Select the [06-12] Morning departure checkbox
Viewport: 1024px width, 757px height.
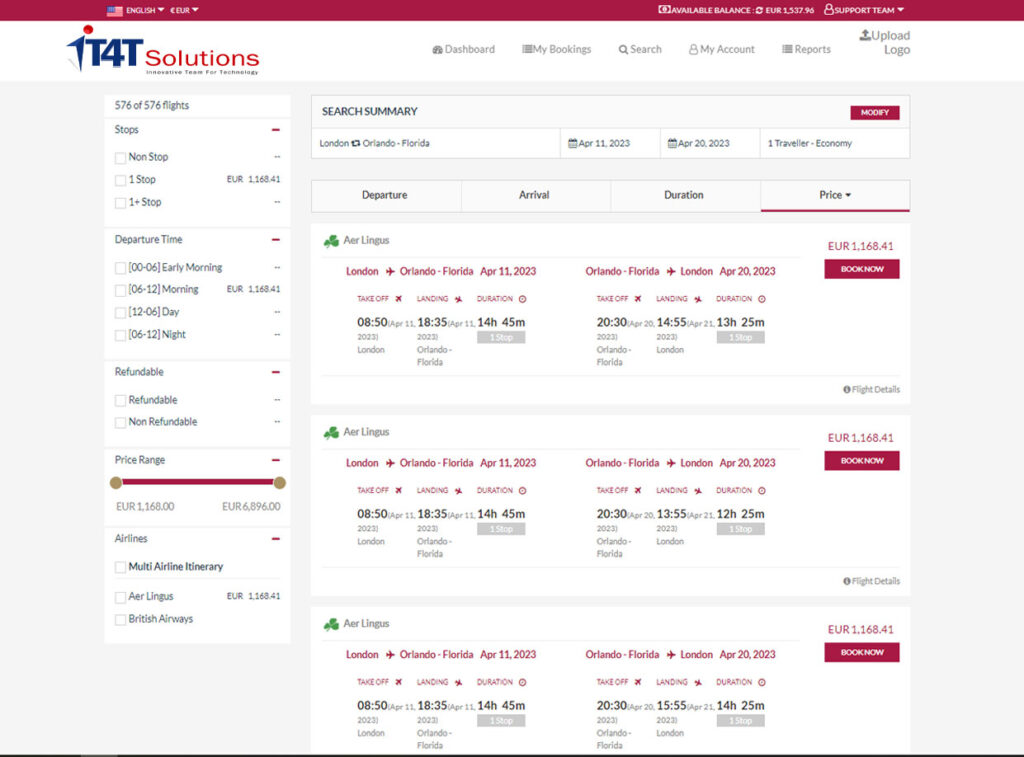pyautogui.click(x=120, y=290)
